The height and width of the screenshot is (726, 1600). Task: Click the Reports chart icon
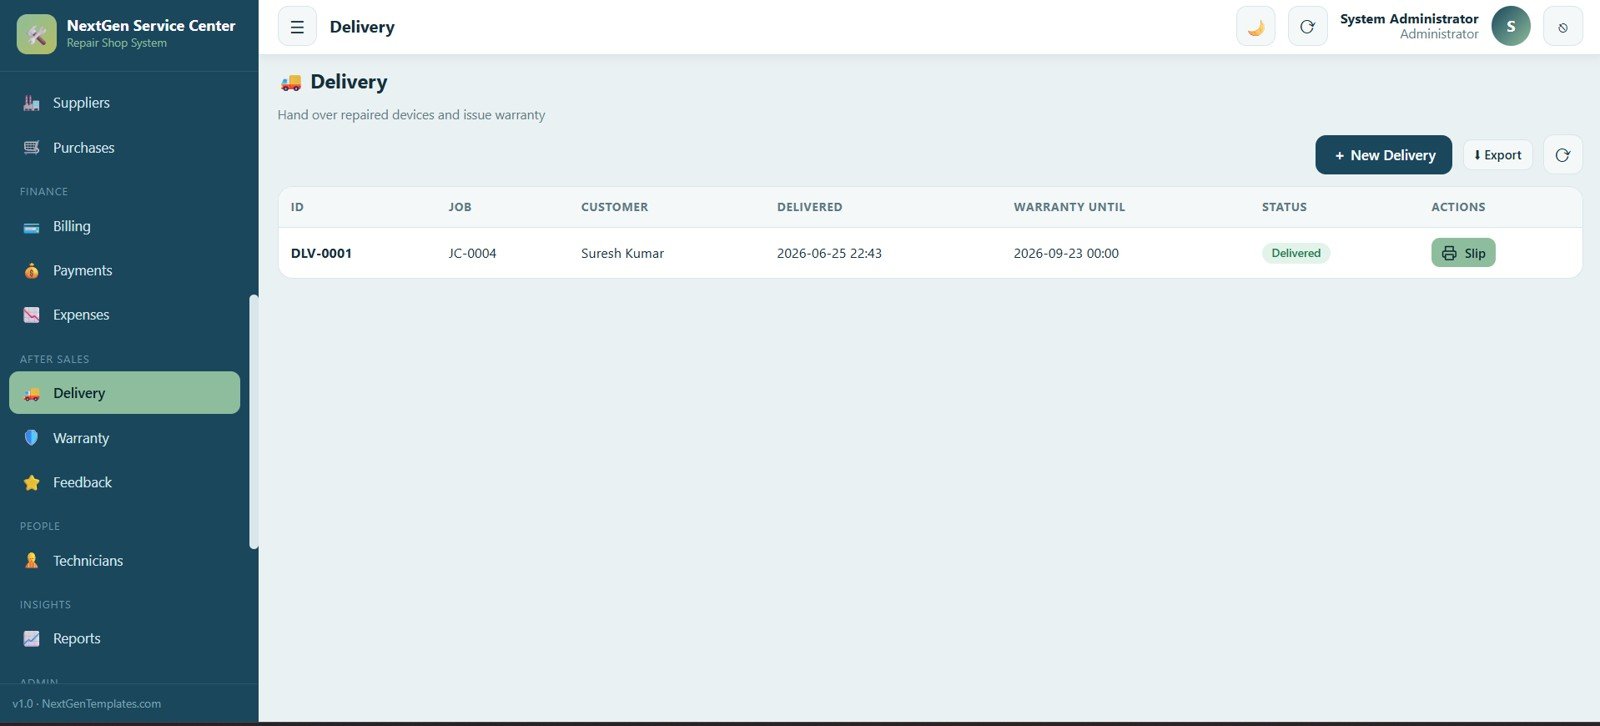(x=32, y=639)
